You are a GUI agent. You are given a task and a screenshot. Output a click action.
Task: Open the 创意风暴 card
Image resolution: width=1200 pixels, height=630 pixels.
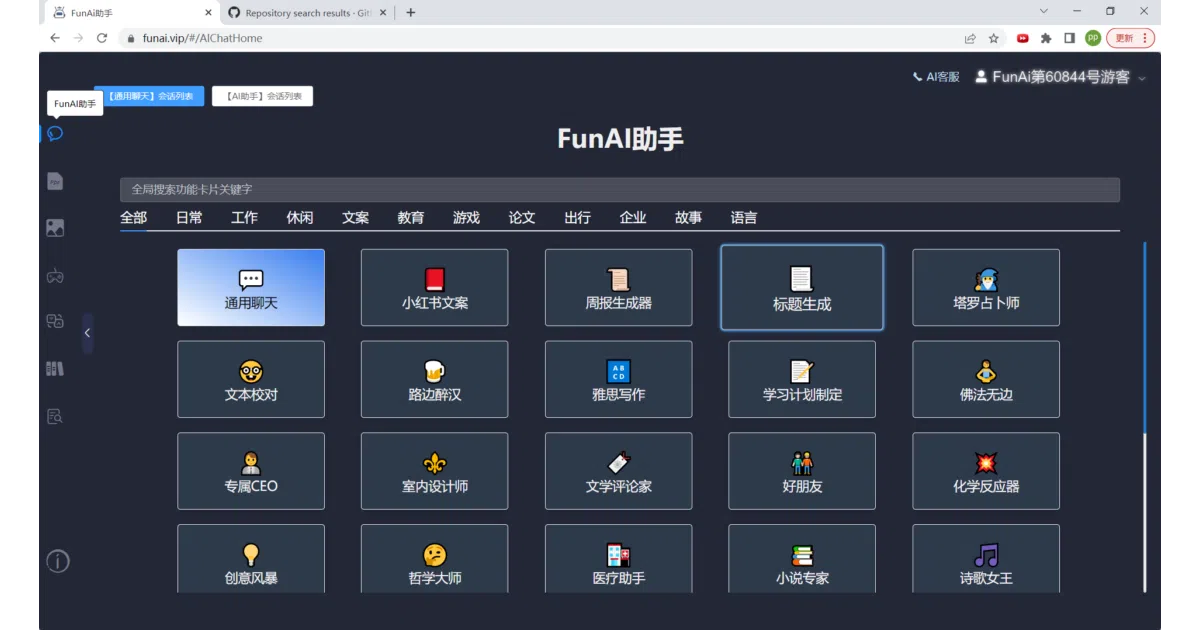pyautogui.click(x=251, y=559)
